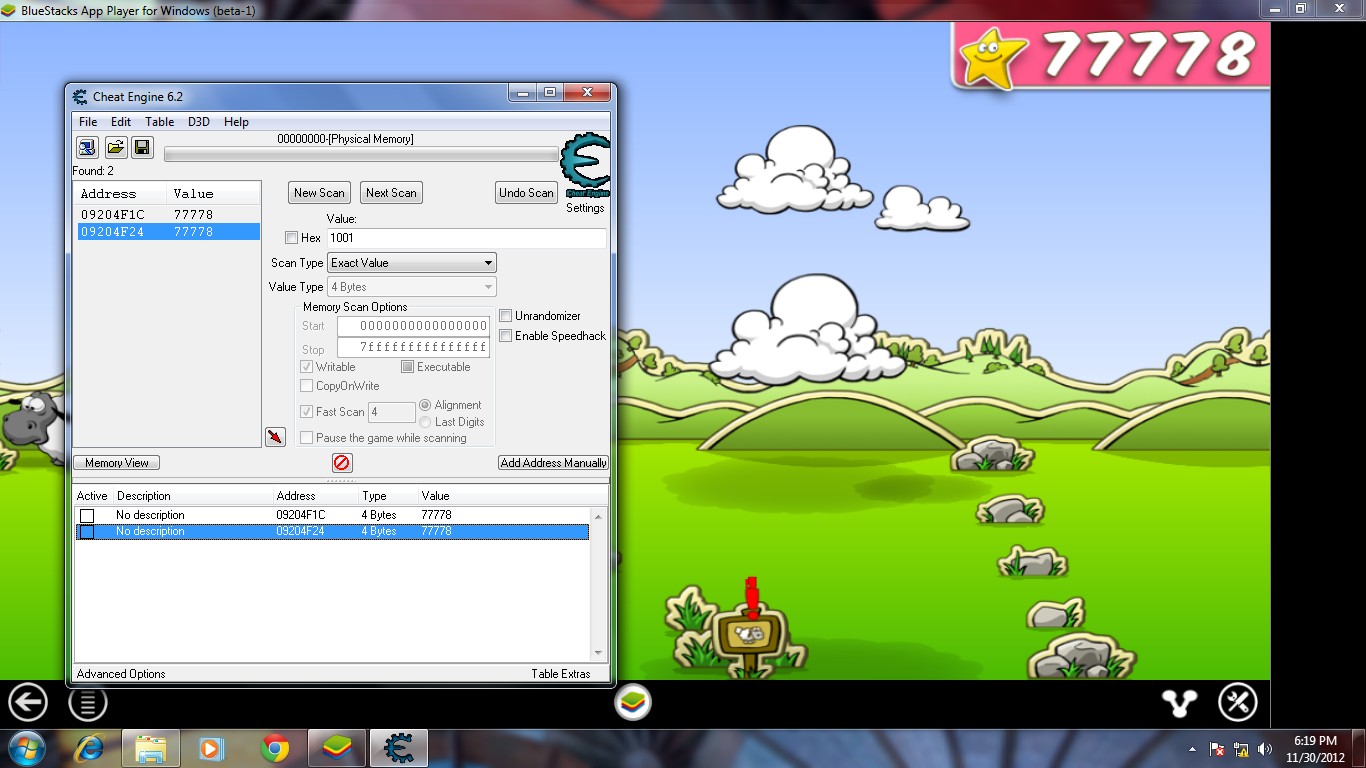
Task: Click the BlueStacks share icon
Action: pos(1180,703)
